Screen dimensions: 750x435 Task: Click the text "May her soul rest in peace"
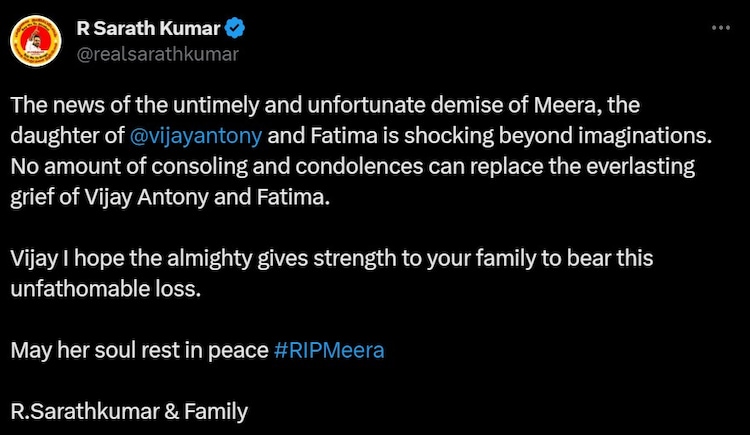[140, 351]
